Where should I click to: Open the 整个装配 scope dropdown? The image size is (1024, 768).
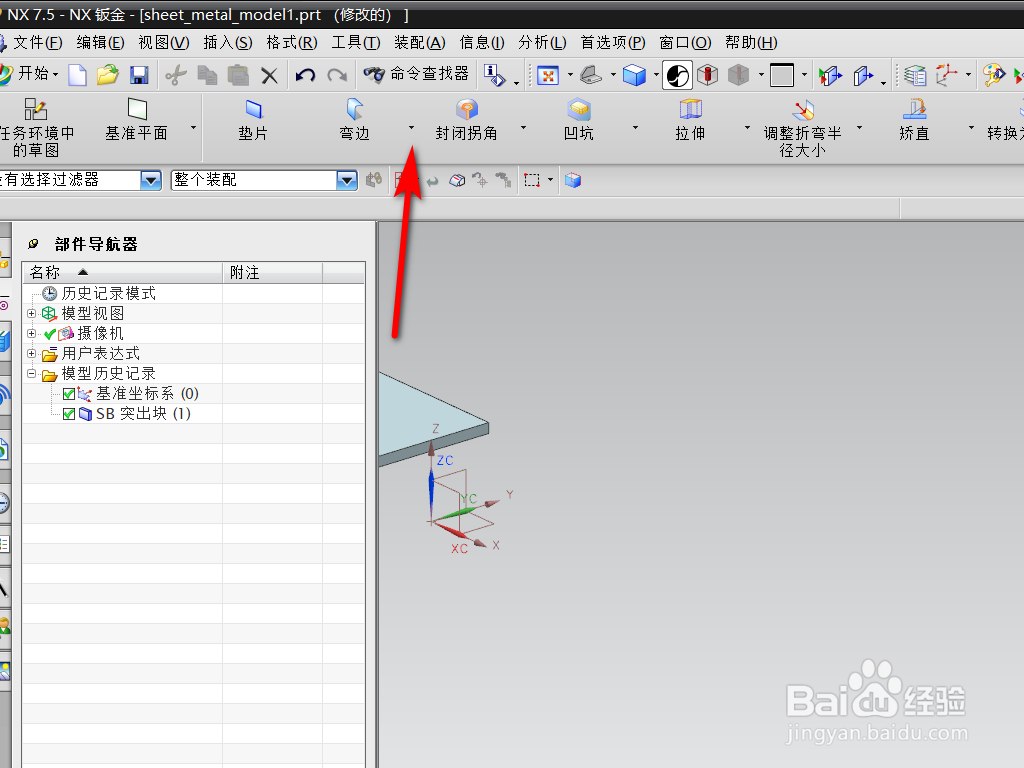click(347, 180)
